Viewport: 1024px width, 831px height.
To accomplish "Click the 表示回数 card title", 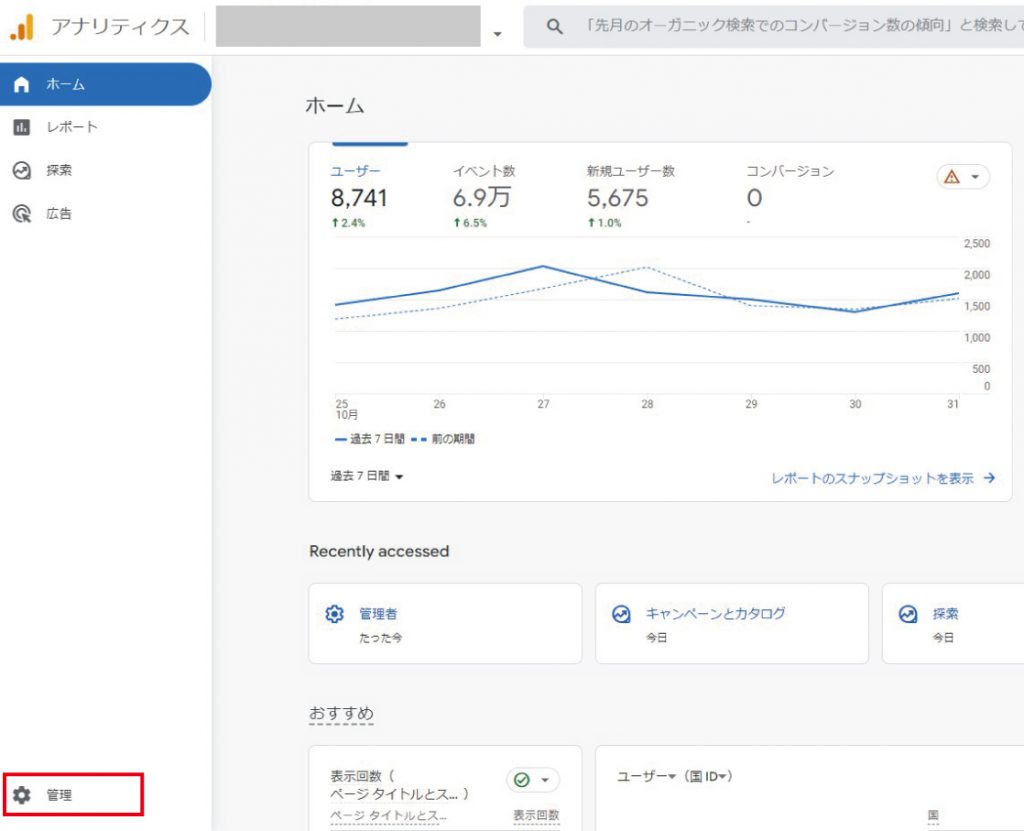I will click(x=400, y=785).
